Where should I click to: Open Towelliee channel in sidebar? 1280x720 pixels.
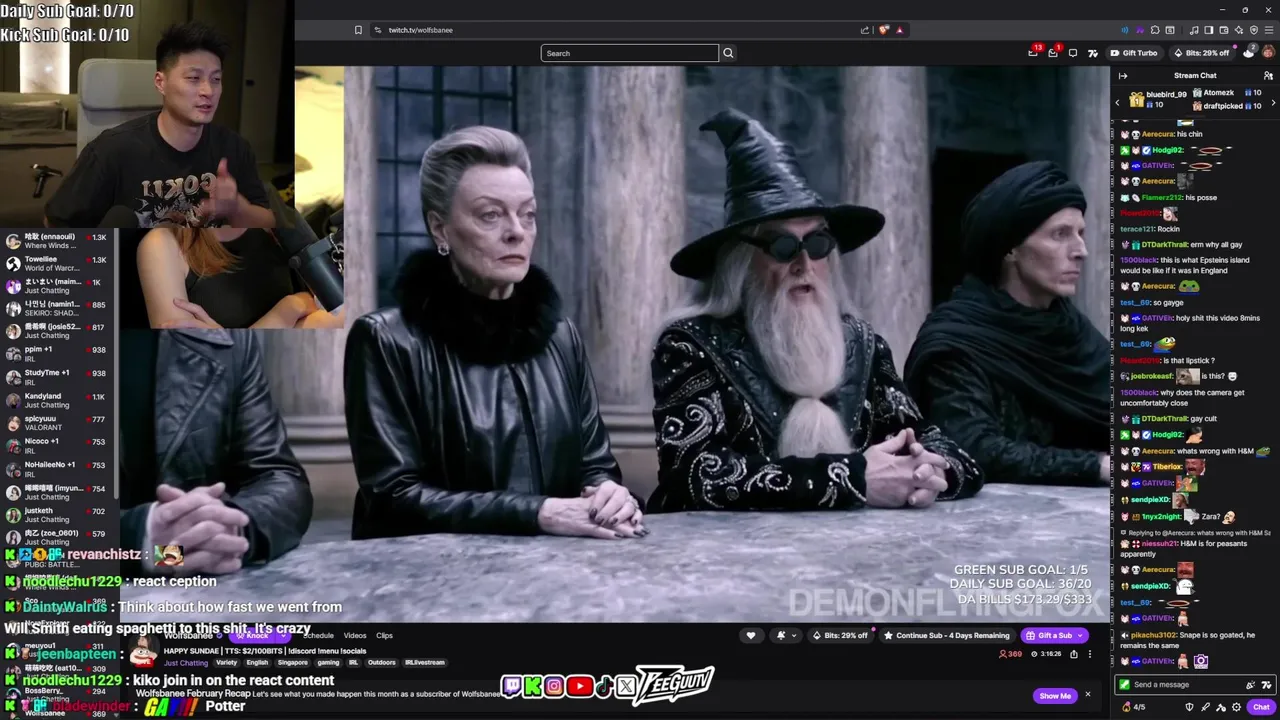58,264
